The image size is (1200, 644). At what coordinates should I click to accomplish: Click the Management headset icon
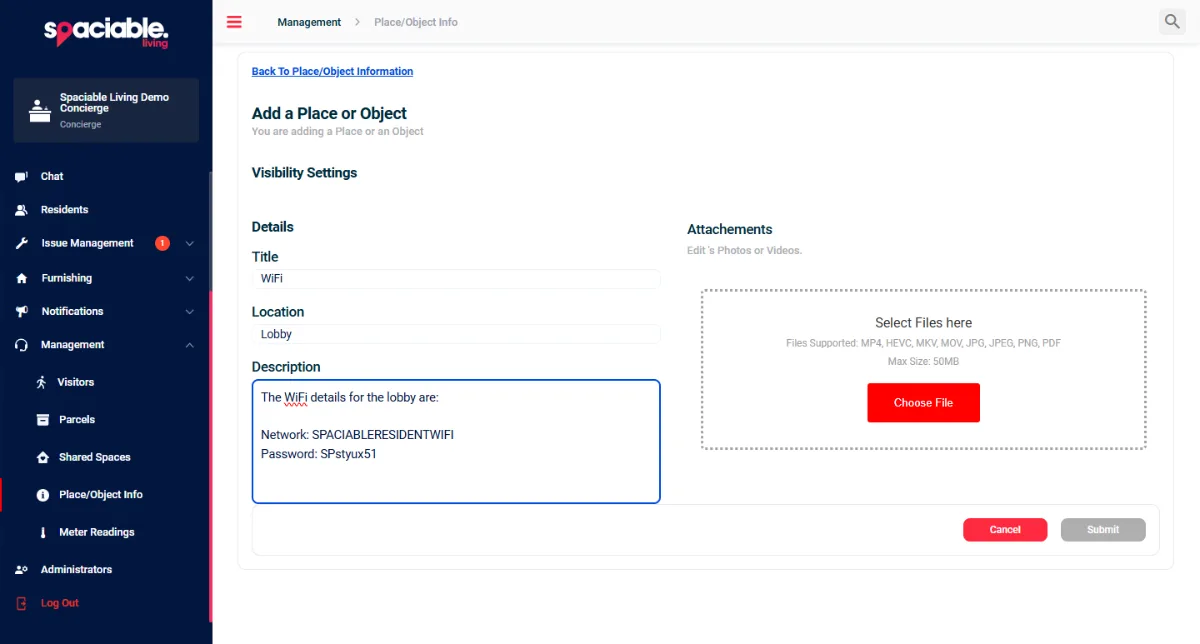coord(21,345)
